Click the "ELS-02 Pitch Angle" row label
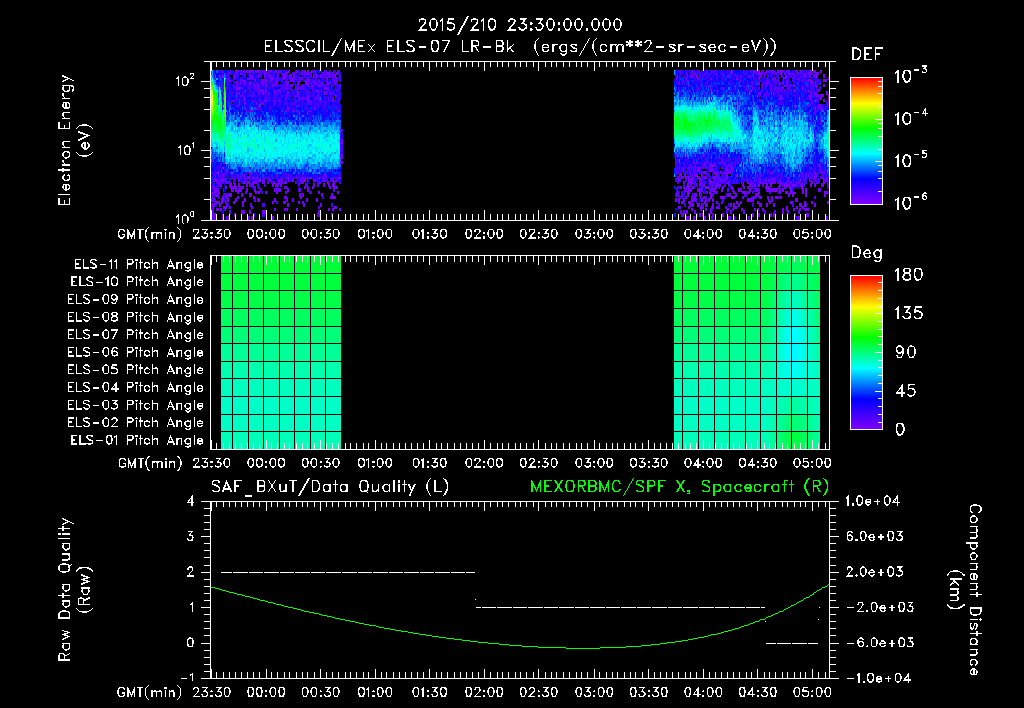 pyautogui.click(x=136, y=423)
